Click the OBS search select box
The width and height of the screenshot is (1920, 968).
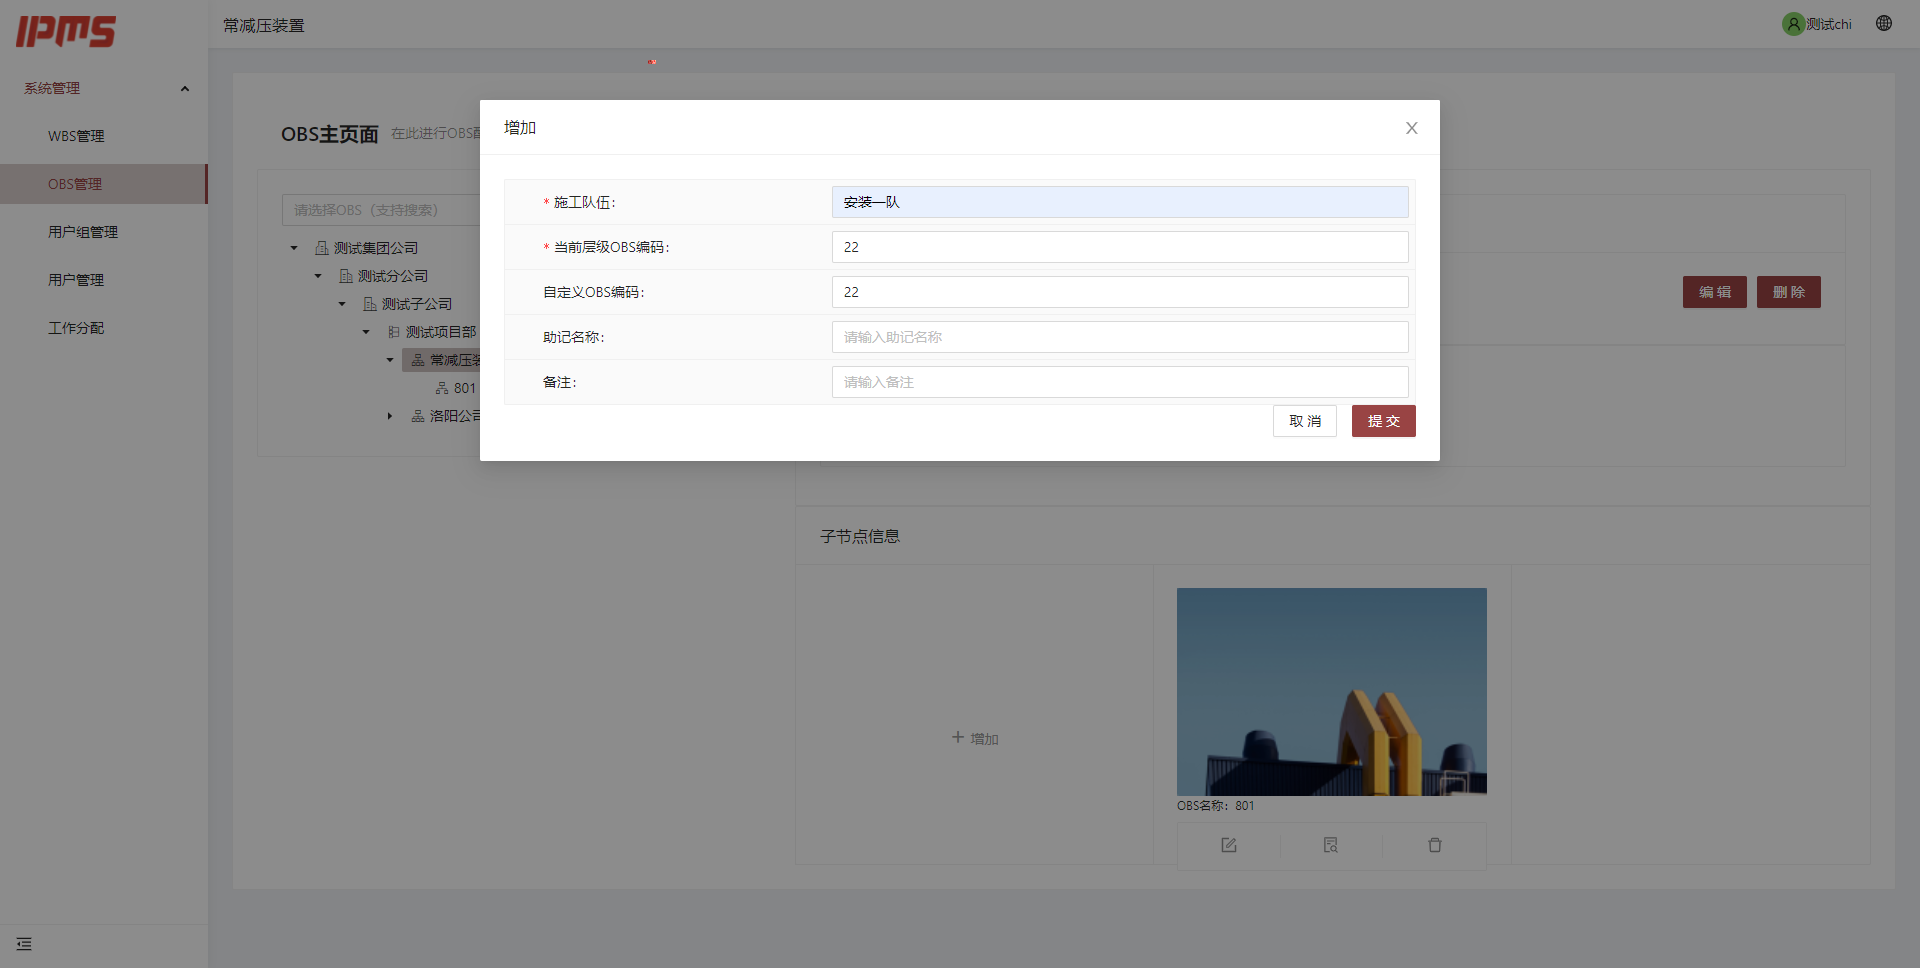(x=381, y=210)
